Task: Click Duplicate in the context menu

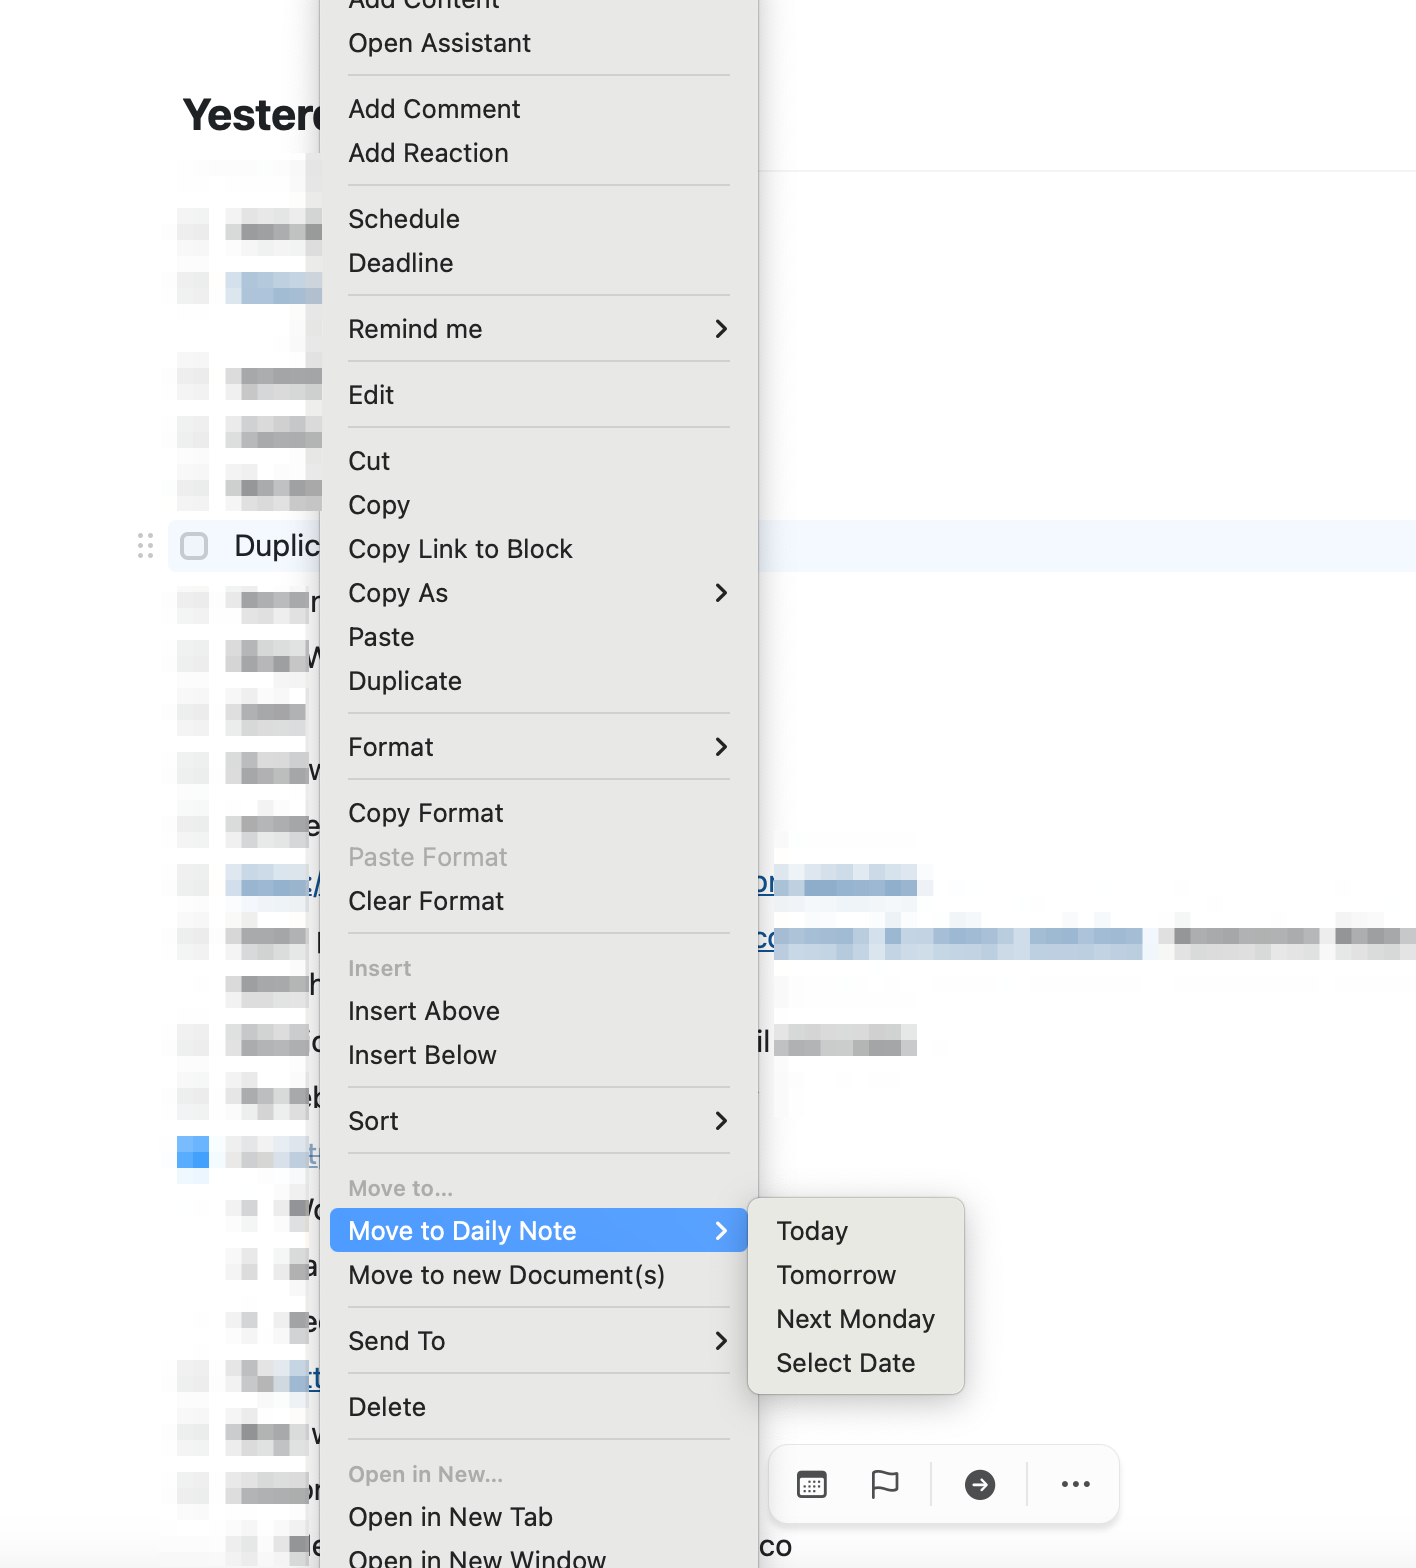Action: click(405, 681)
